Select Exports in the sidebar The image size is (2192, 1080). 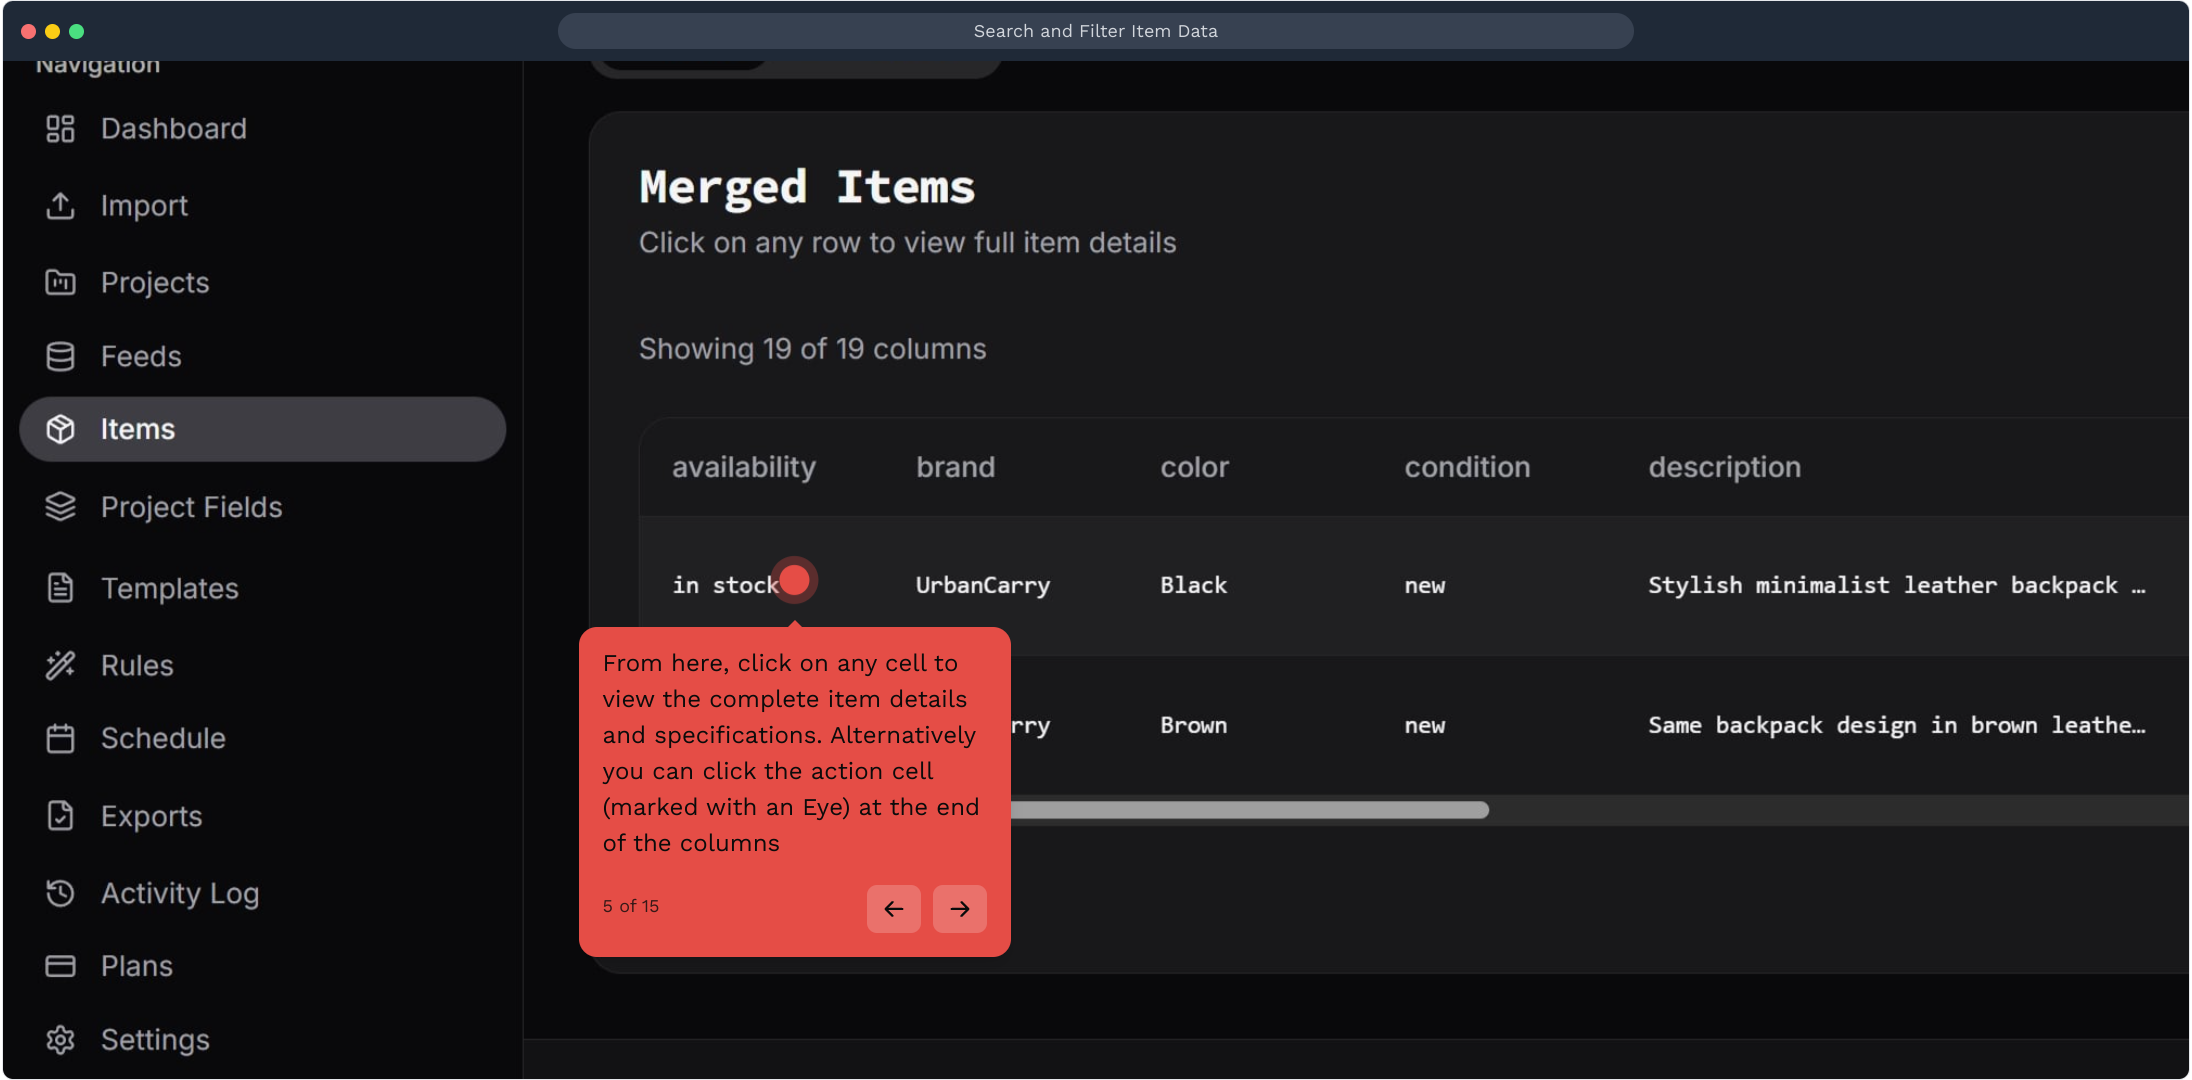tap(151, 816)
